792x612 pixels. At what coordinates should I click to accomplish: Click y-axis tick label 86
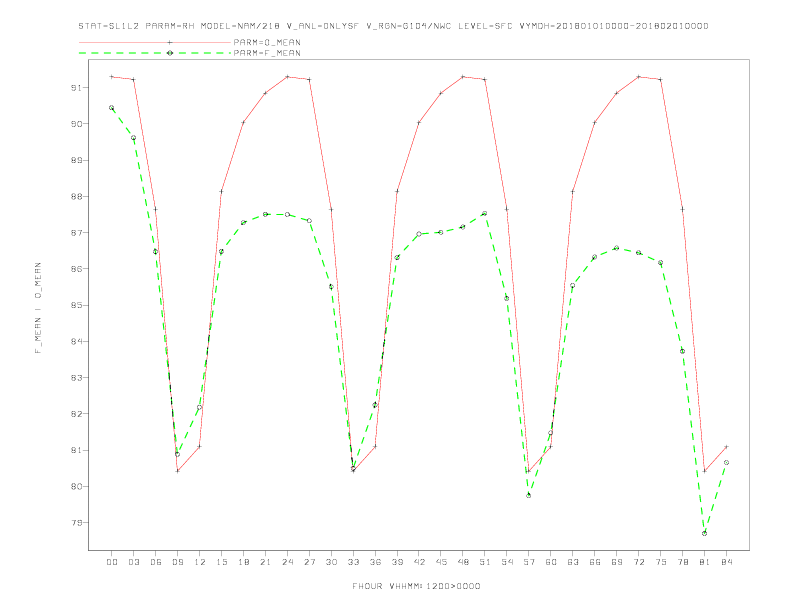76,269
